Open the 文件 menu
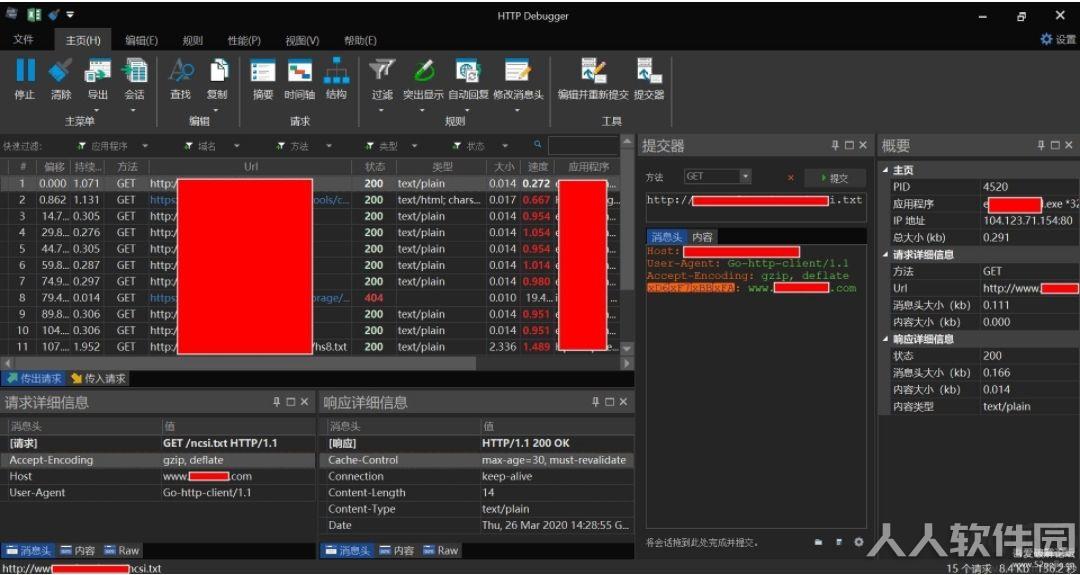Image resolution: width=1080 pixels, height=575 pixels. pos(23,40)
